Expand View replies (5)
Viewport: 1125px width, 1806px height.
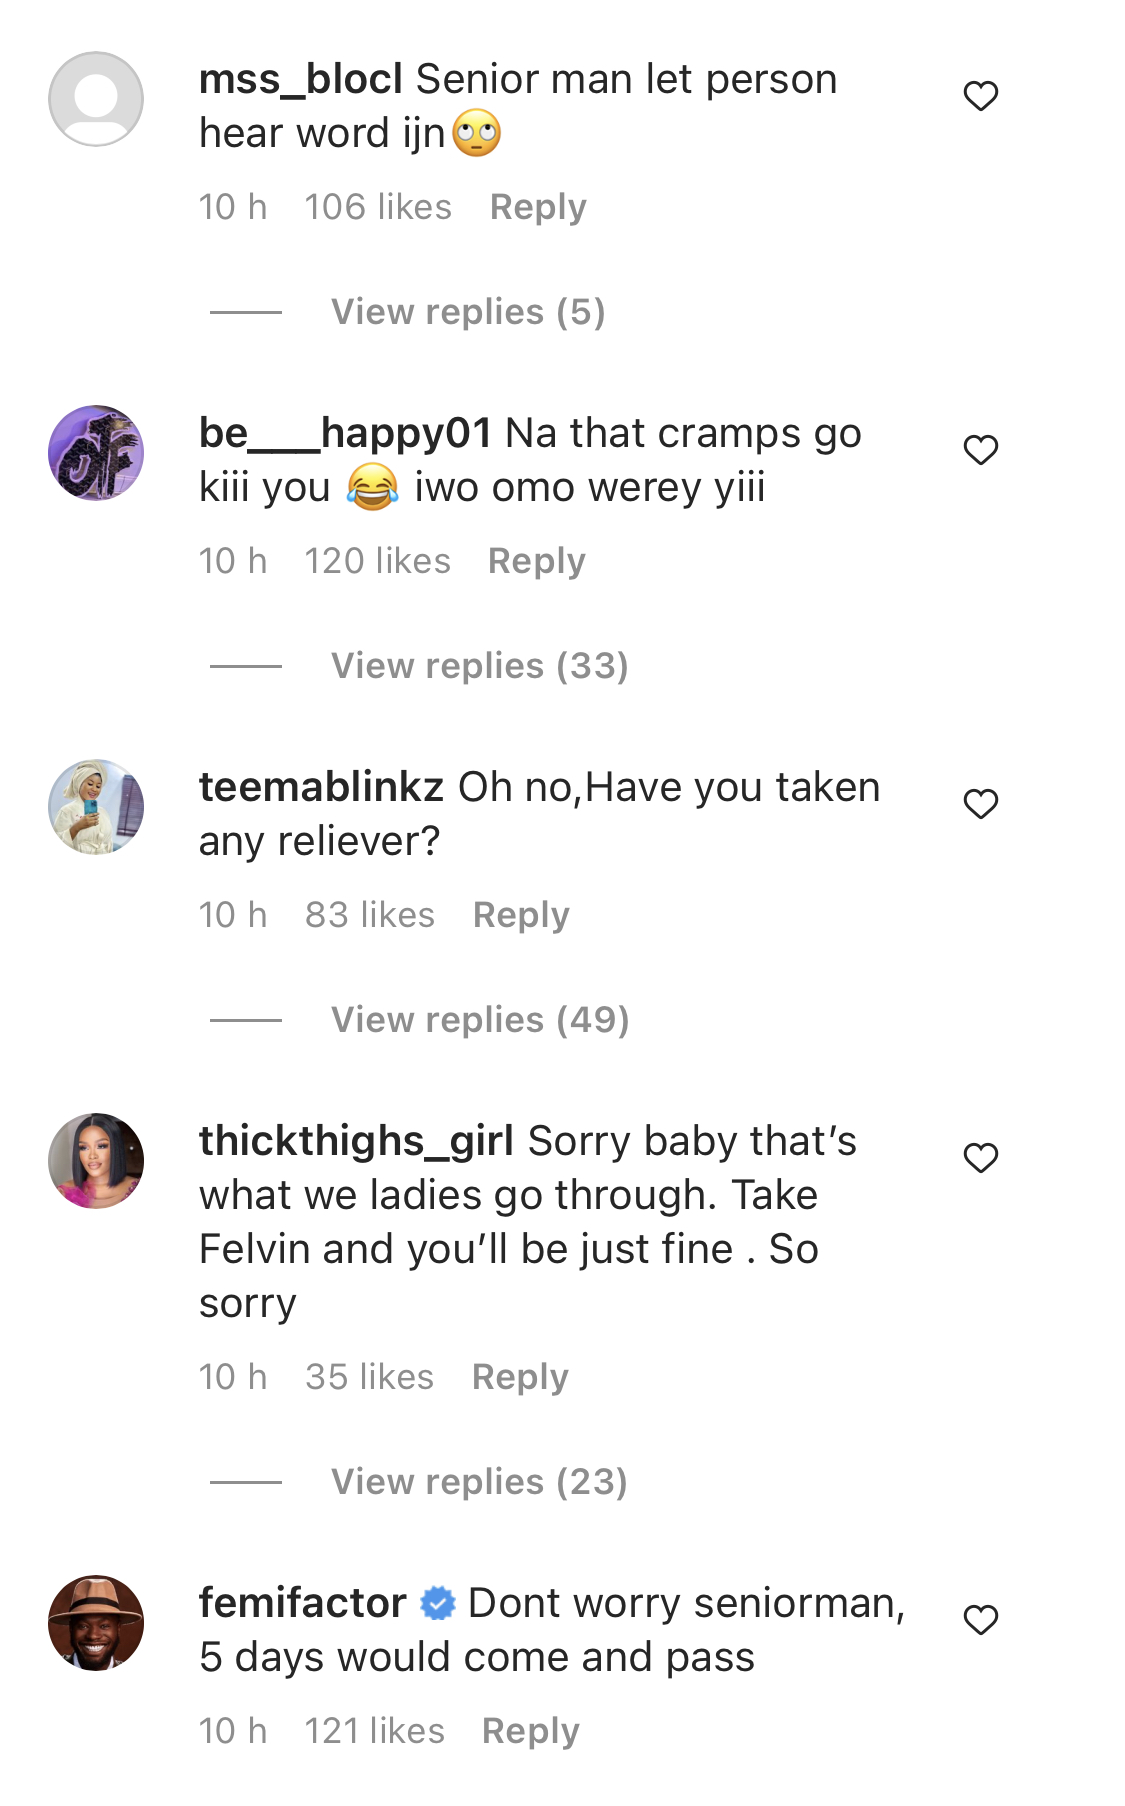pyautogui.click(x=468, y=312)
